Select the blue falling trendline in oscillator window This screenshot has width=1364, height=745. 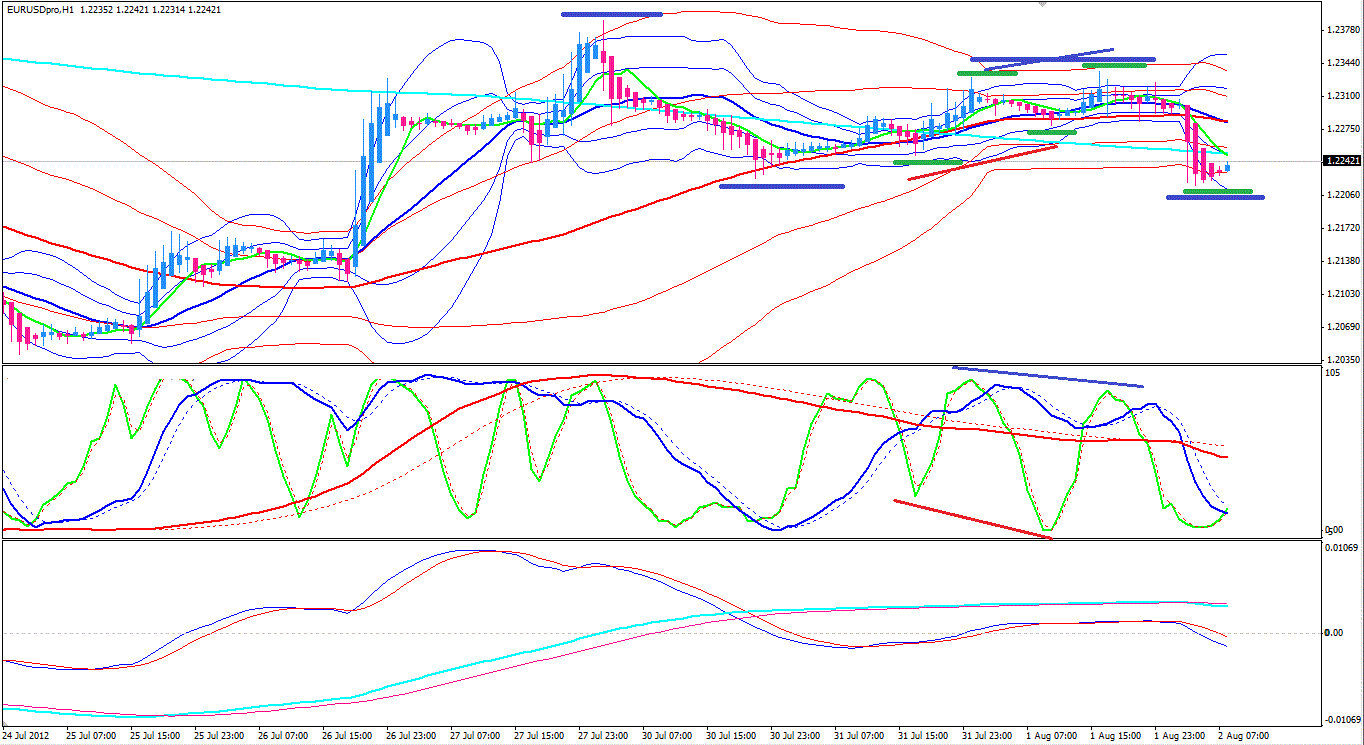(x=1046, y=376)
